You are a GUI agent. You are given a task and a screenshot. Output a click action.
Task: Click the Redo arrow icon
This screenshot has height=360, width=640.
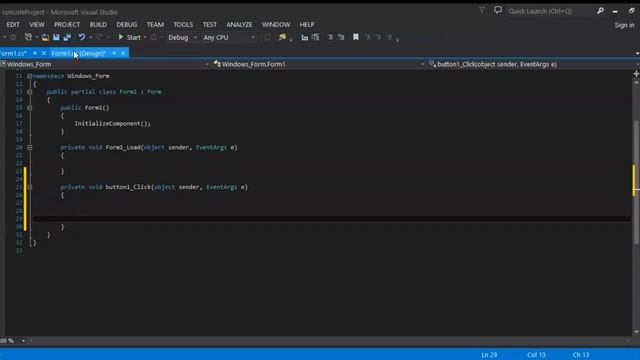pos(99,37)
